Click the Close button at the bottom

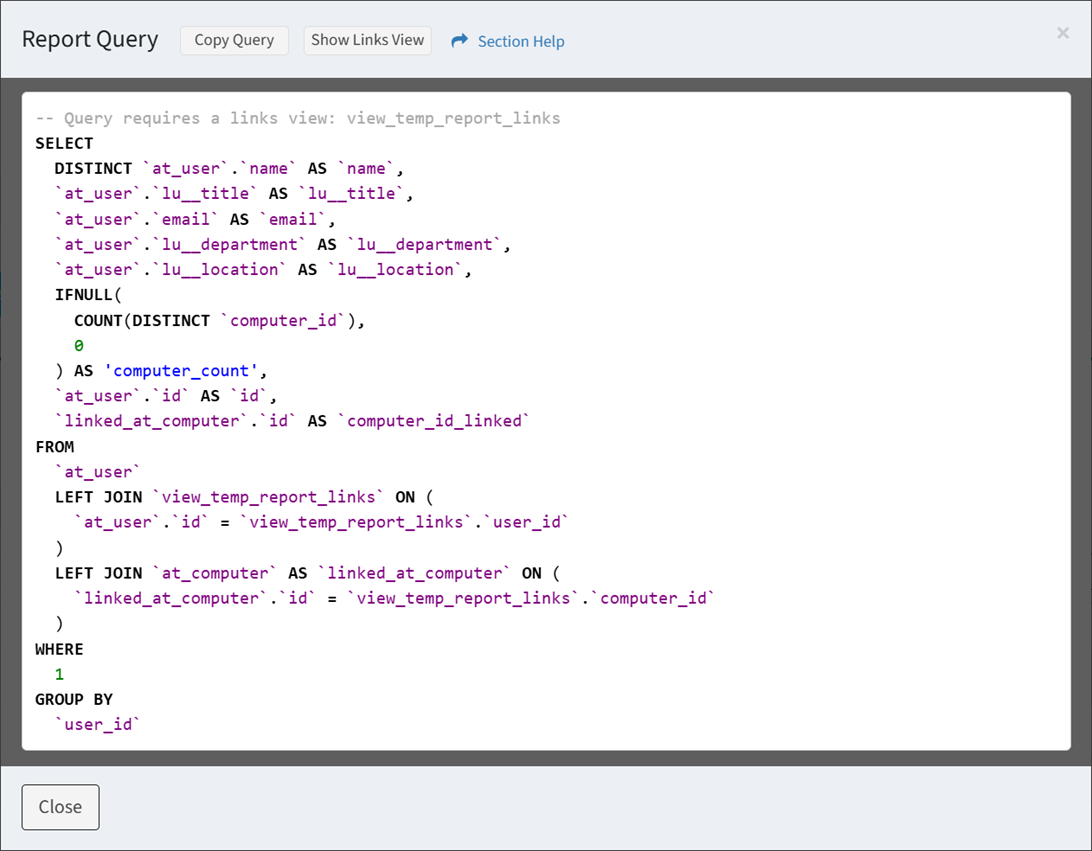pos(60,807)
